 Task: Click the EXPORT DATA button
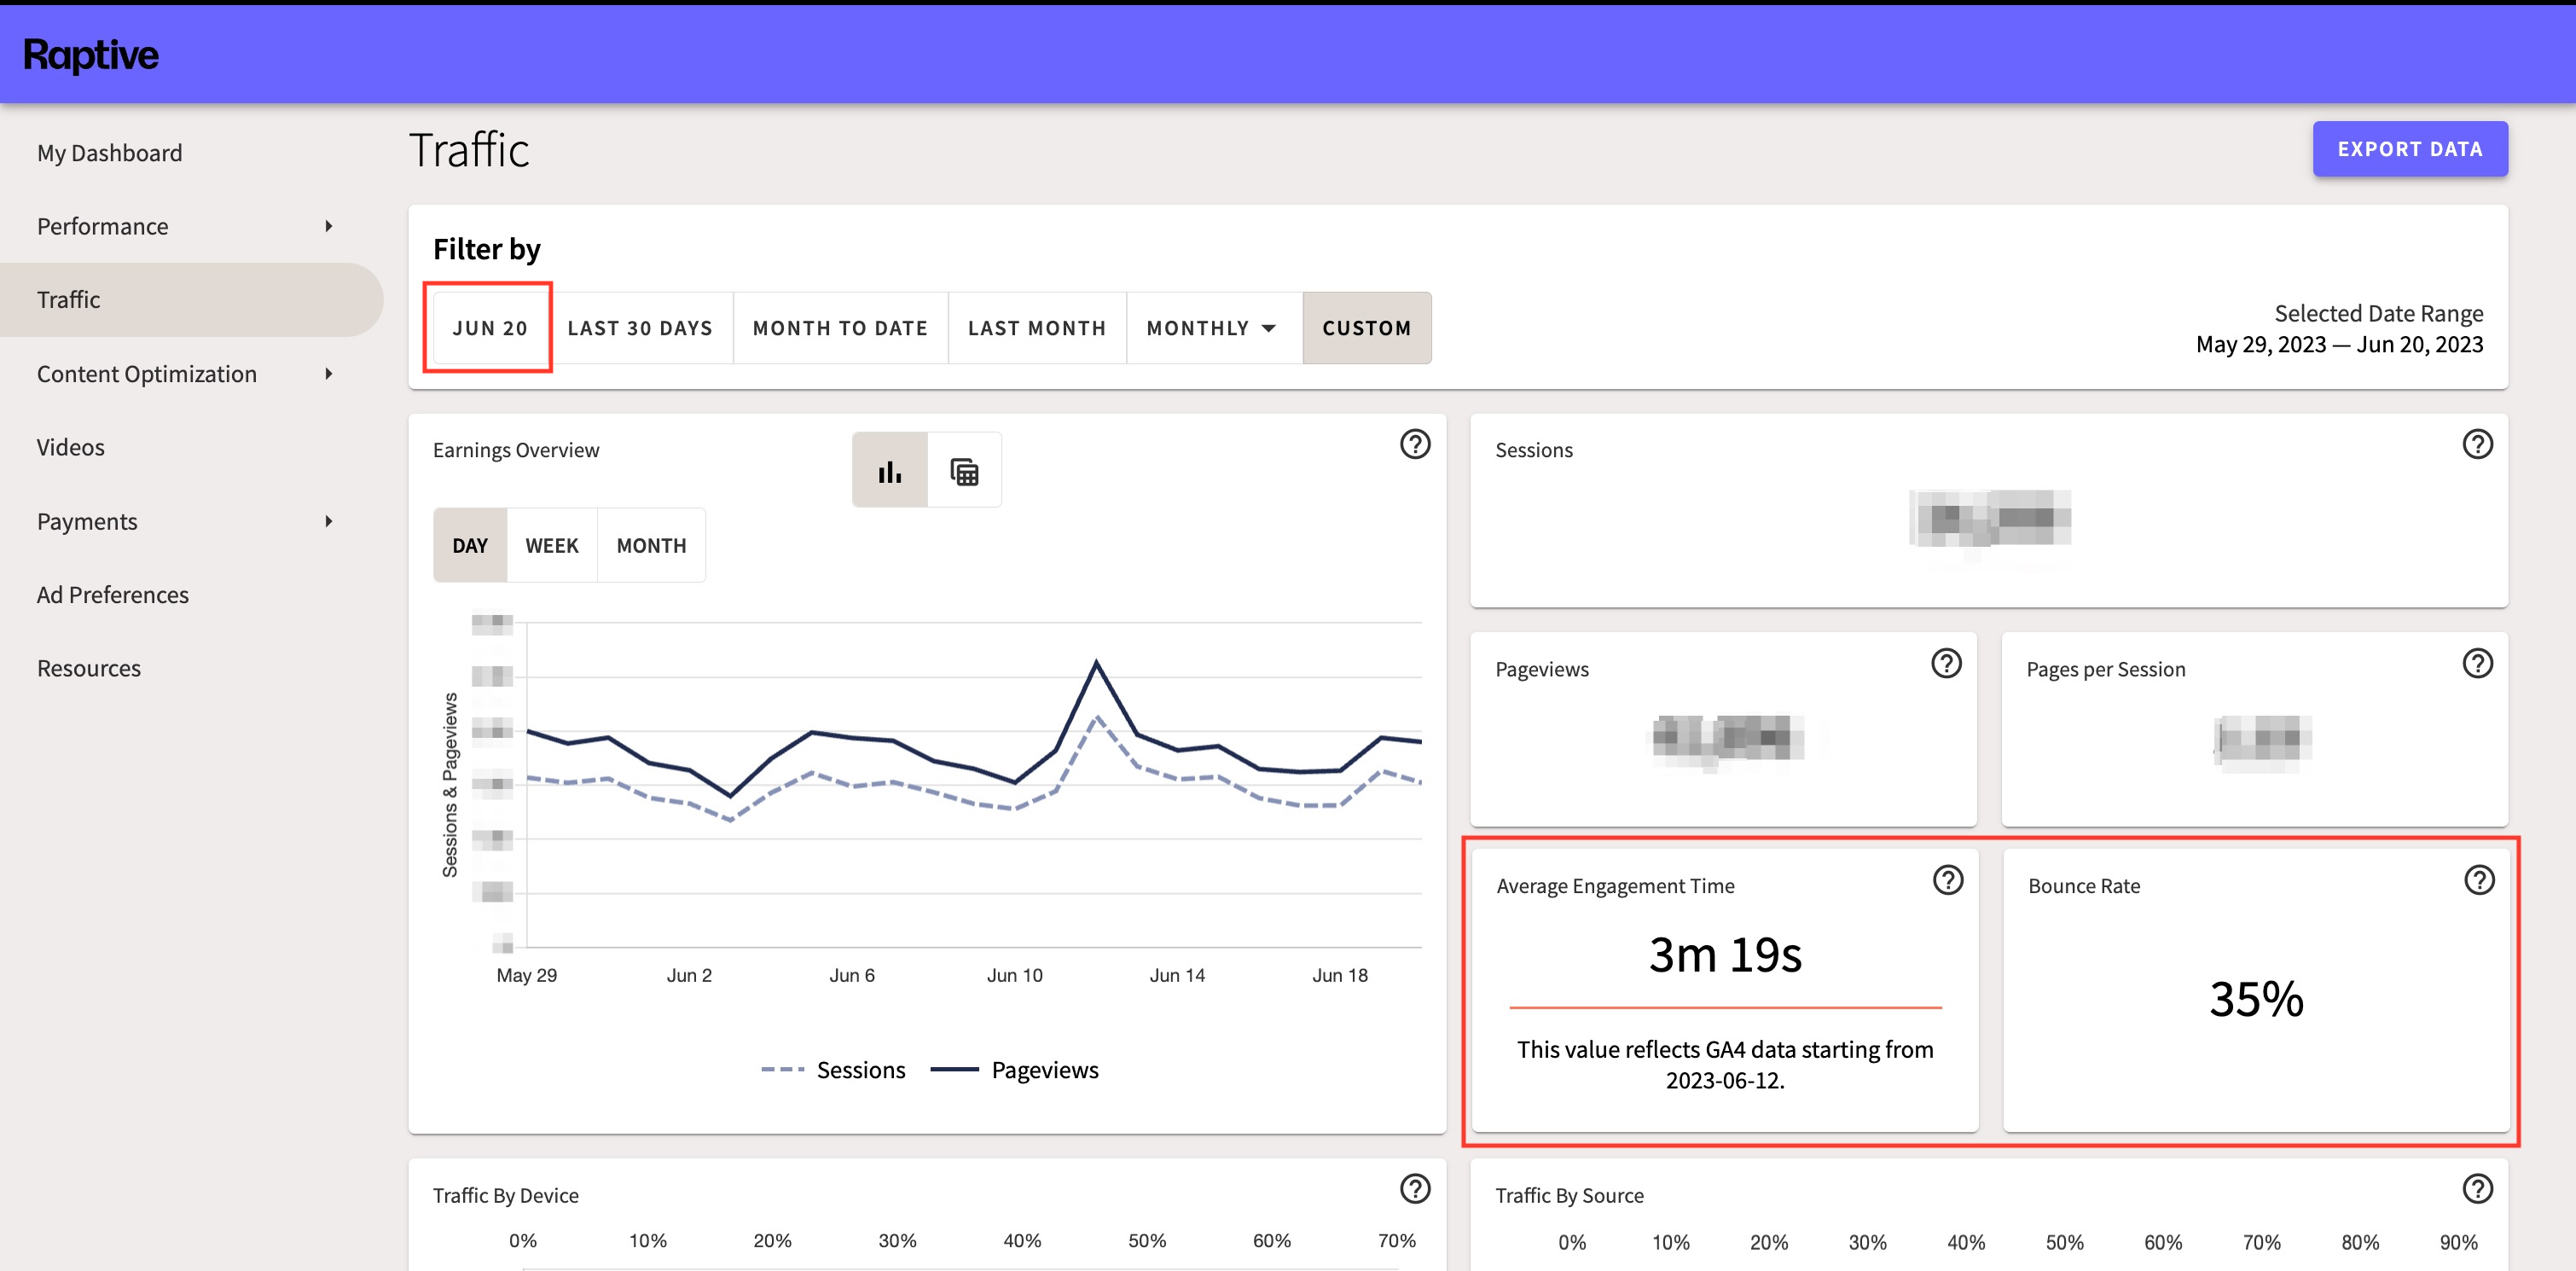tap(2410, 148)
